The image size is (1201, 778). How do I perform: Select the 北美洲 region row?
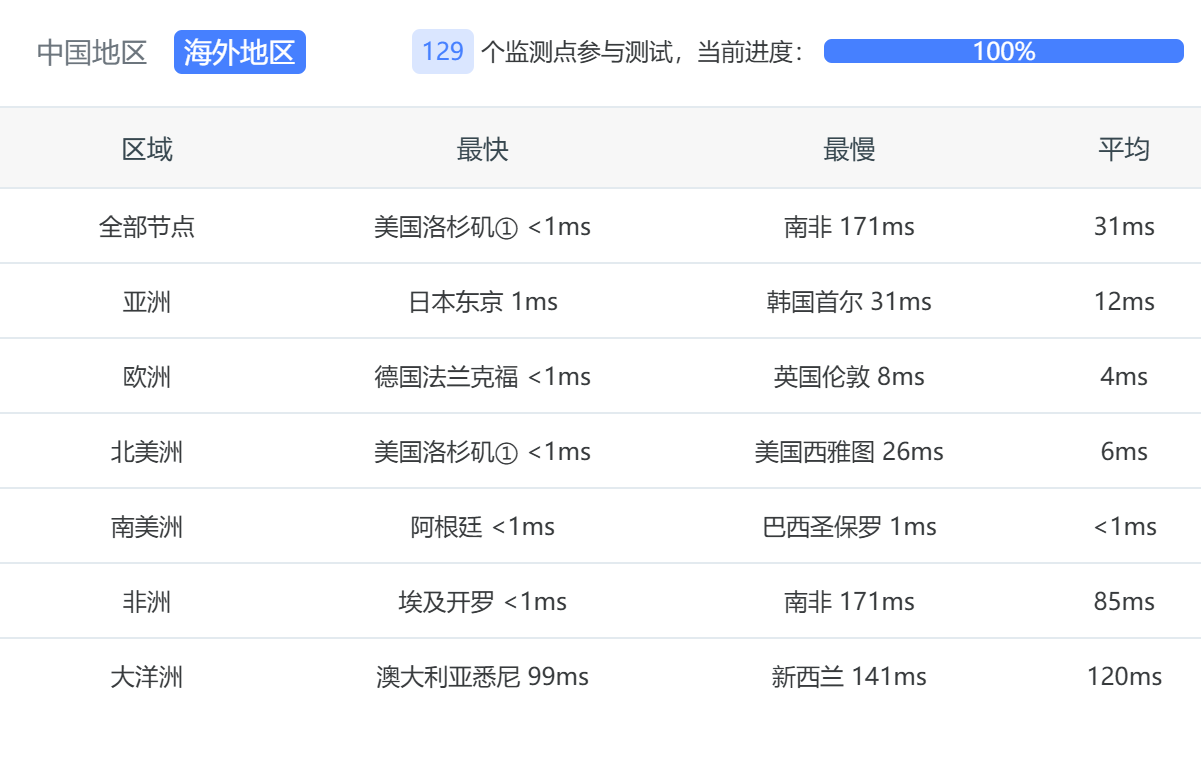147,452
